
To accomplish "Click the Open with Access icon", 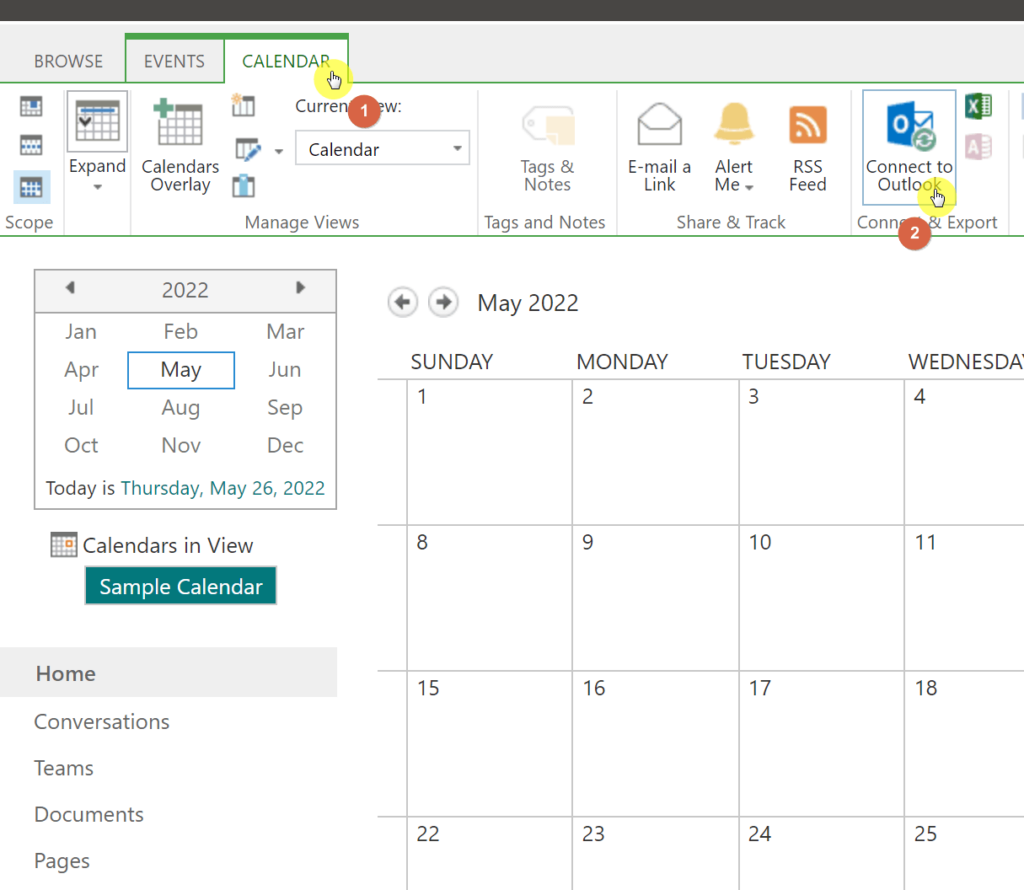I will [978, 147].
